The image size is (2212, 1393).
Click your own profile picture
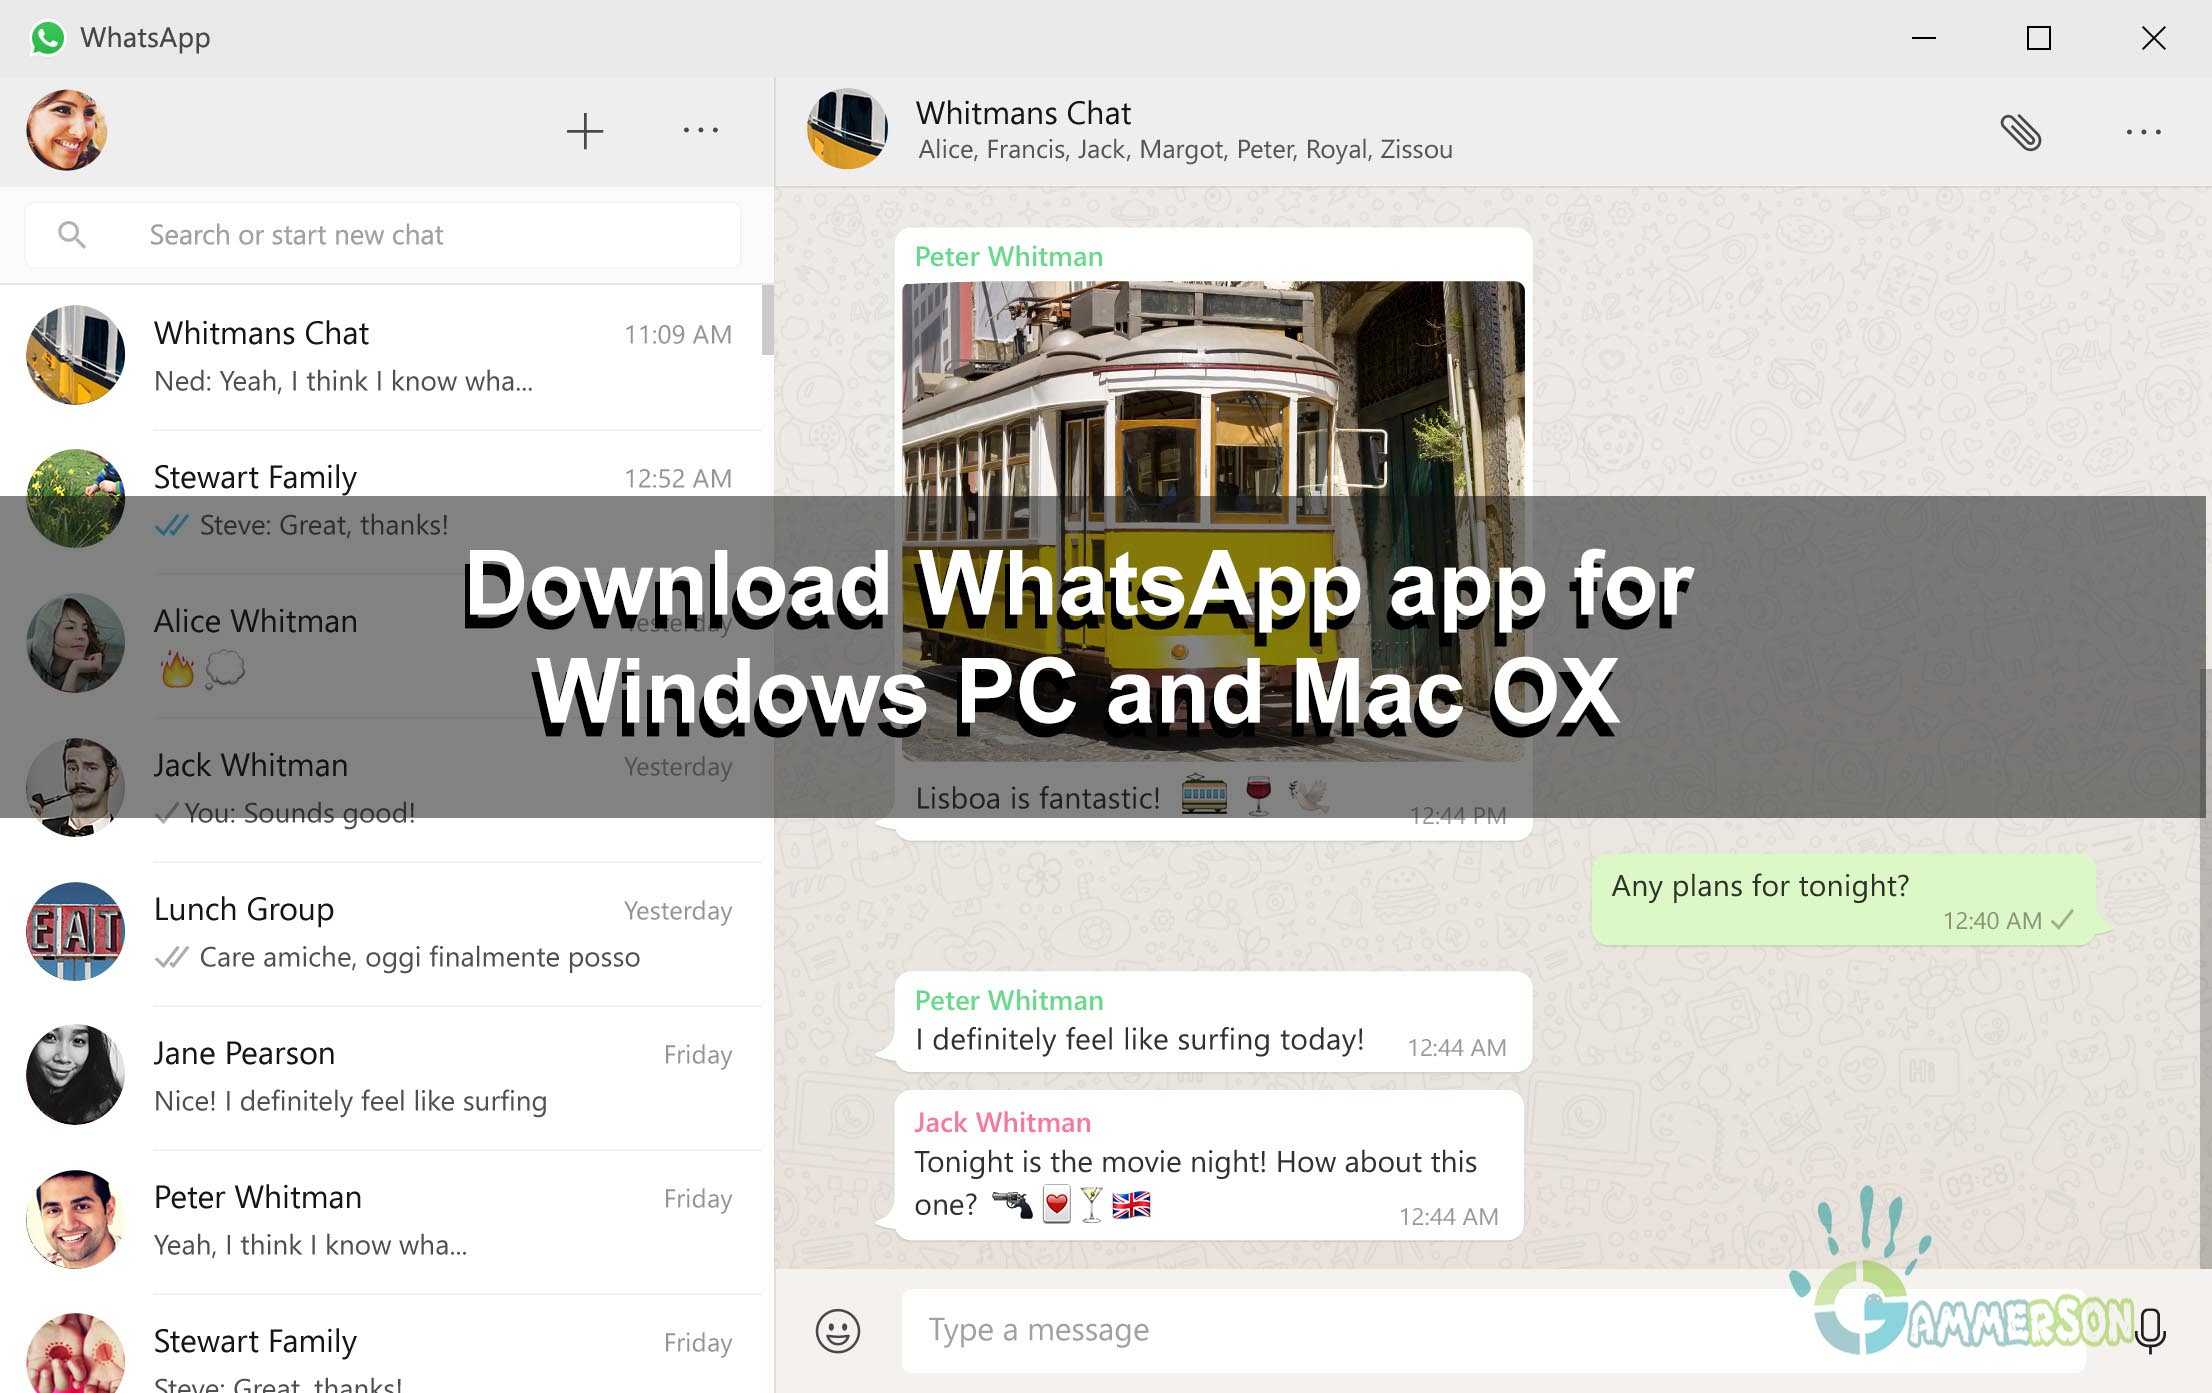[66, 130]
